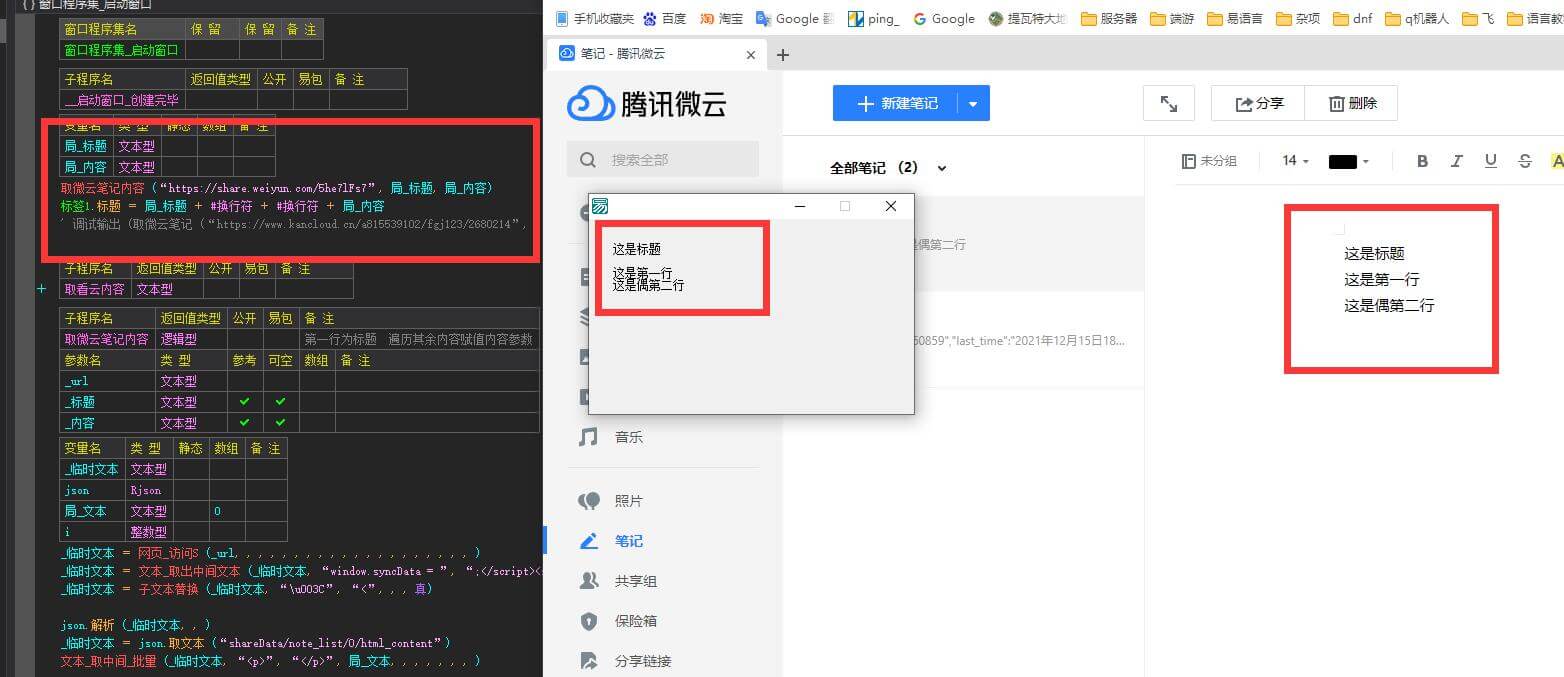
Task: Toggle 可空 checkmark for _标题 parameter
Action: (281, 402)
